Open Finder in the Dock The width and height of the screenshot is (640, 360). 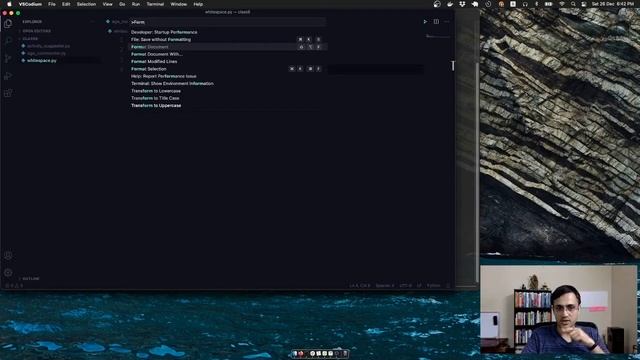click(295, 353)
